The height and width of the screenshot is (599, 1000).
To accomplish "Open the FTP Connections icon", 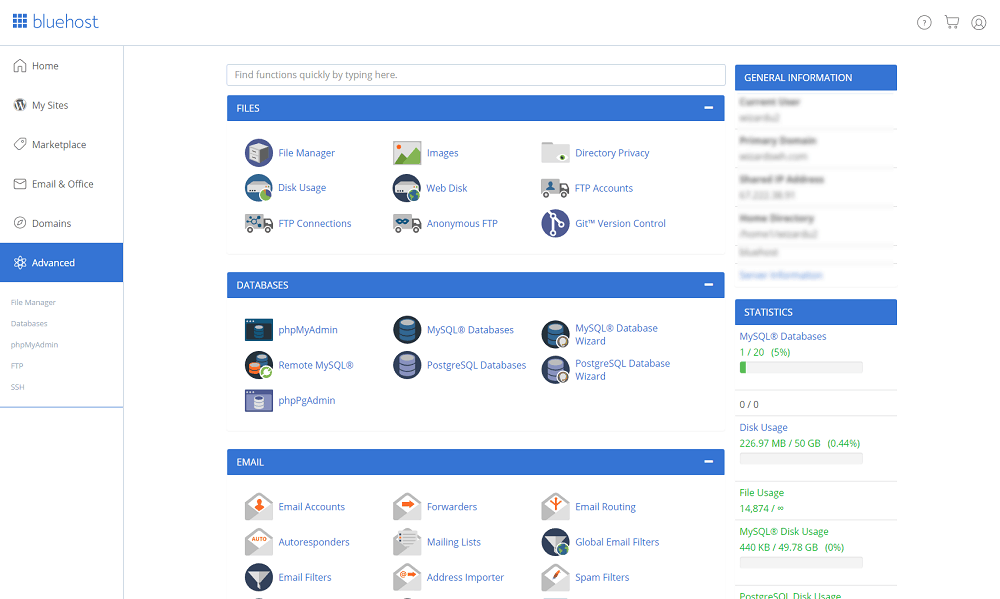I will [258, 223].
